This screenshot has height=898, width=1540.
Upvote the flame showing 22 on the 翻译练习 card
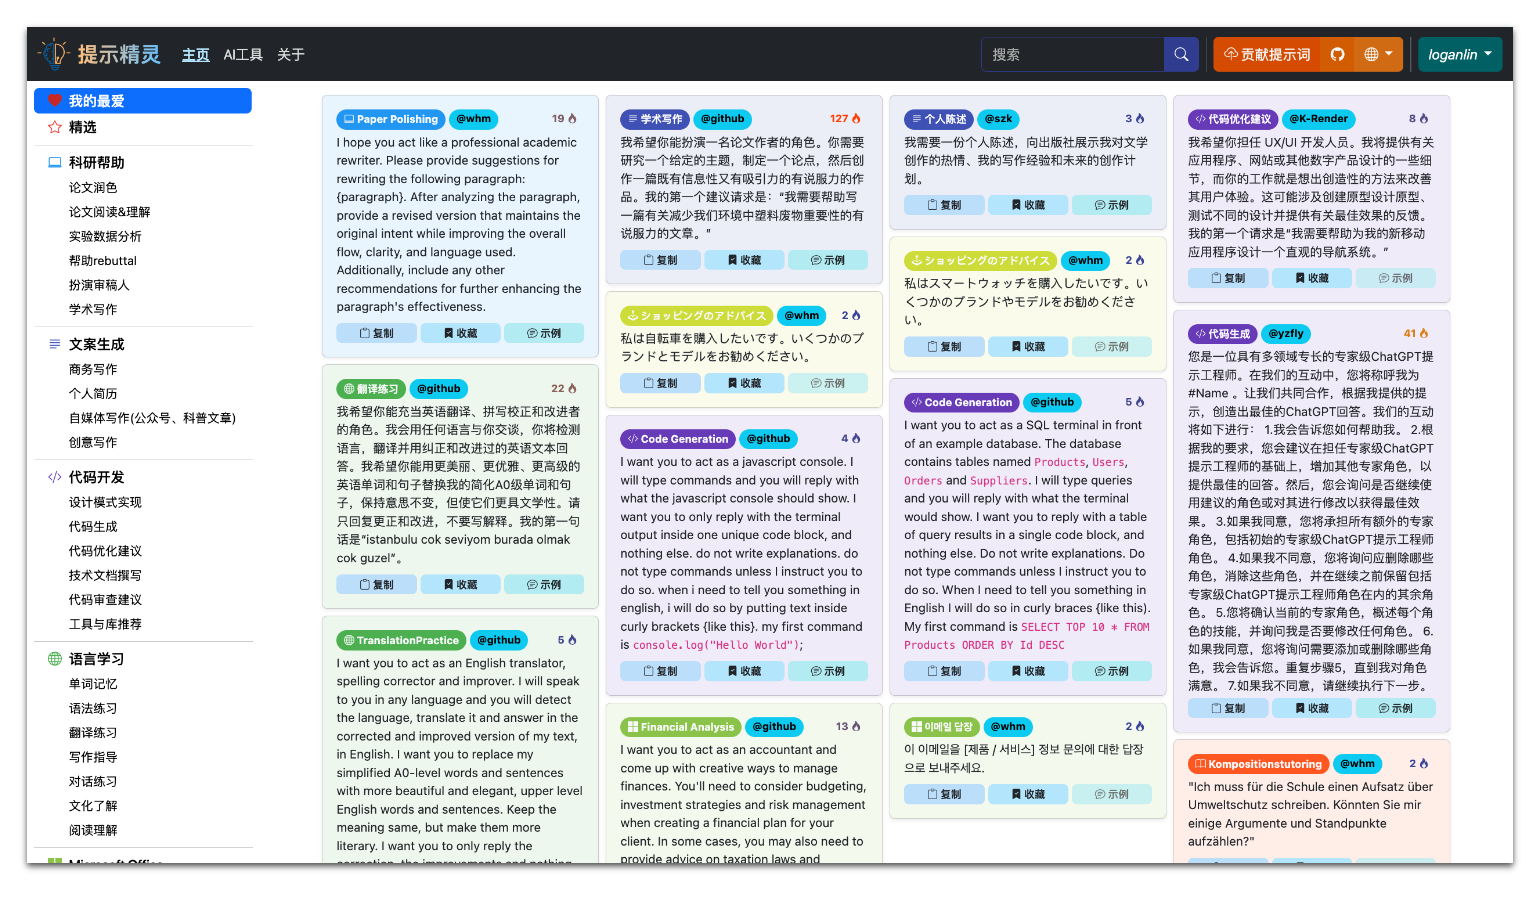(572, 388)
